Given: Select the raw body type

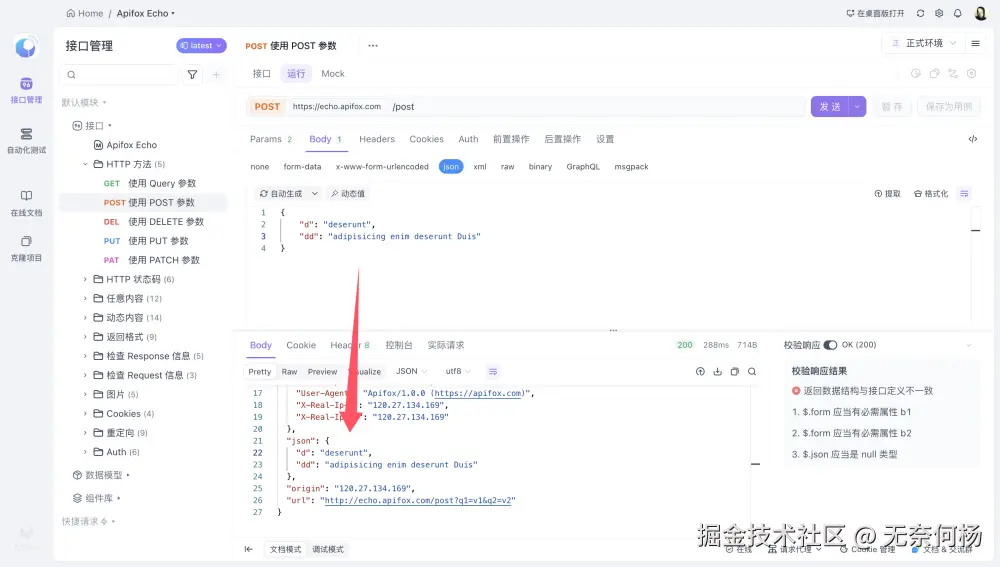Looking at the screenshot, I should coord(507,166).
